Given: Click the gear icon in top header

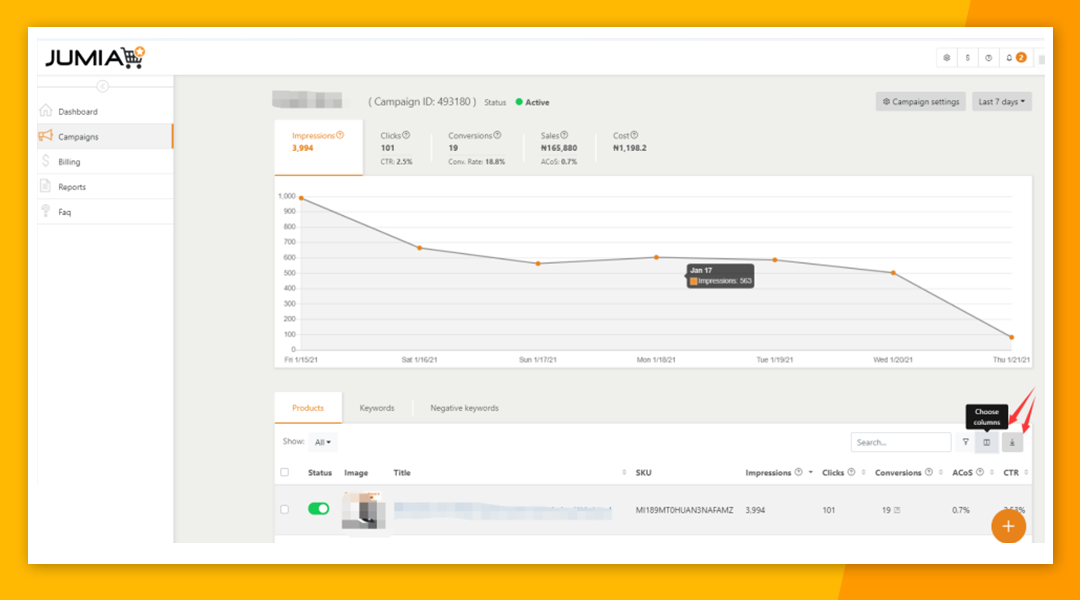Looking at the screenshot, I should tap(947, 58).
